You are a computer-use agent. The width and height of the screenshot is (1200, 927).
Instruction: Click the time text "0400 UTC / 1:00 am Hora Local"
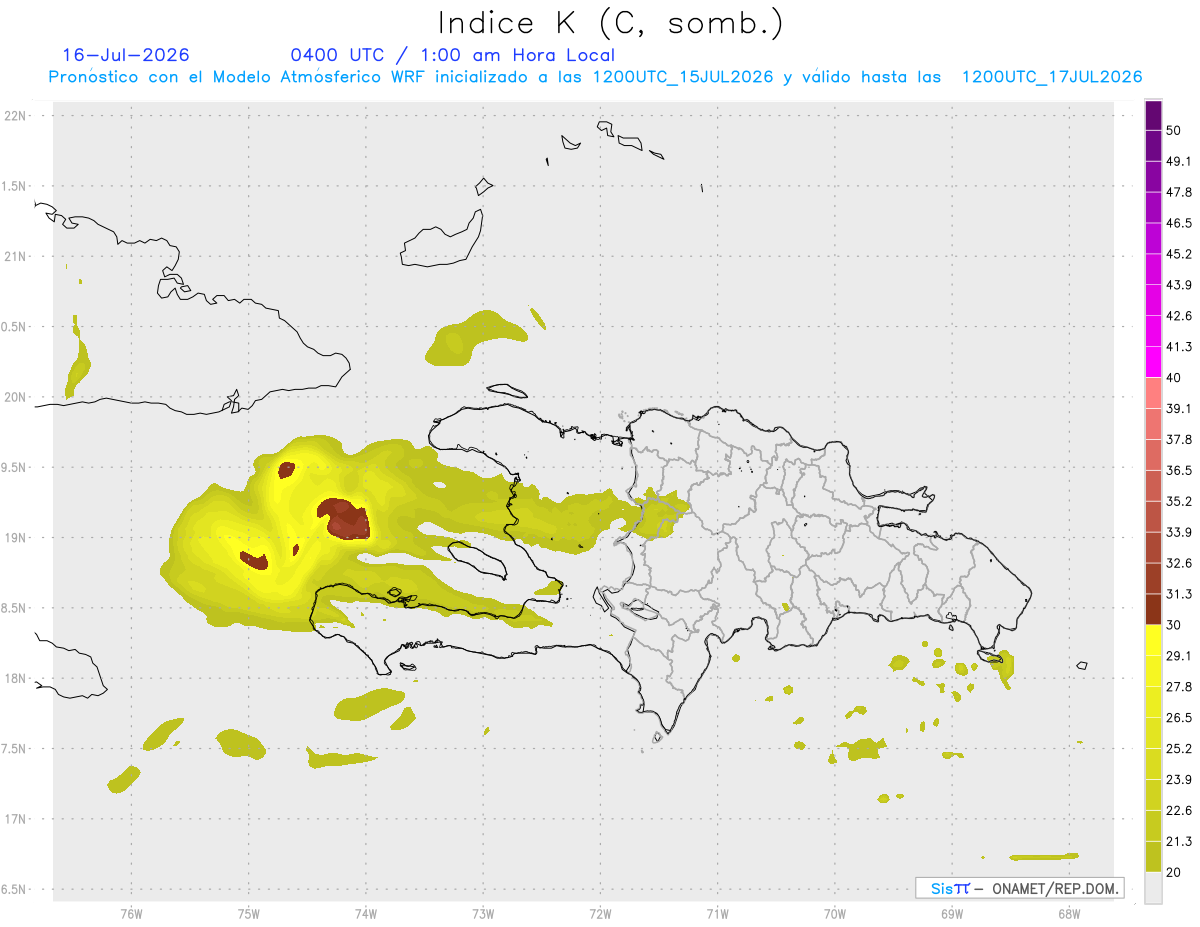click(452, 55)
